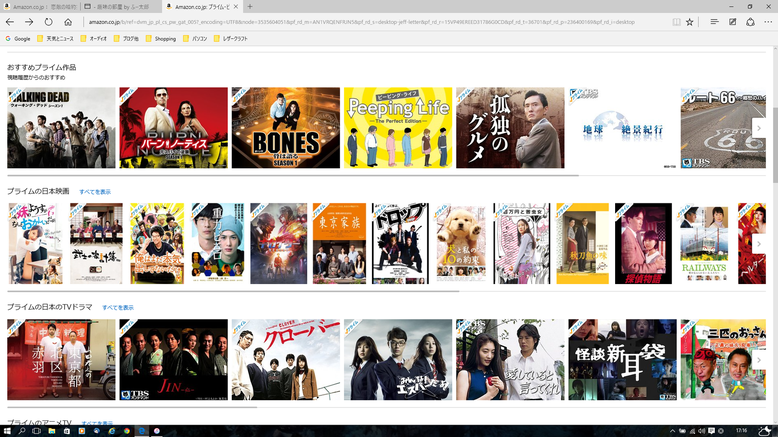The image size is (778, 437).
Task: Toggle reading view book icon
Action: (676, 22)
